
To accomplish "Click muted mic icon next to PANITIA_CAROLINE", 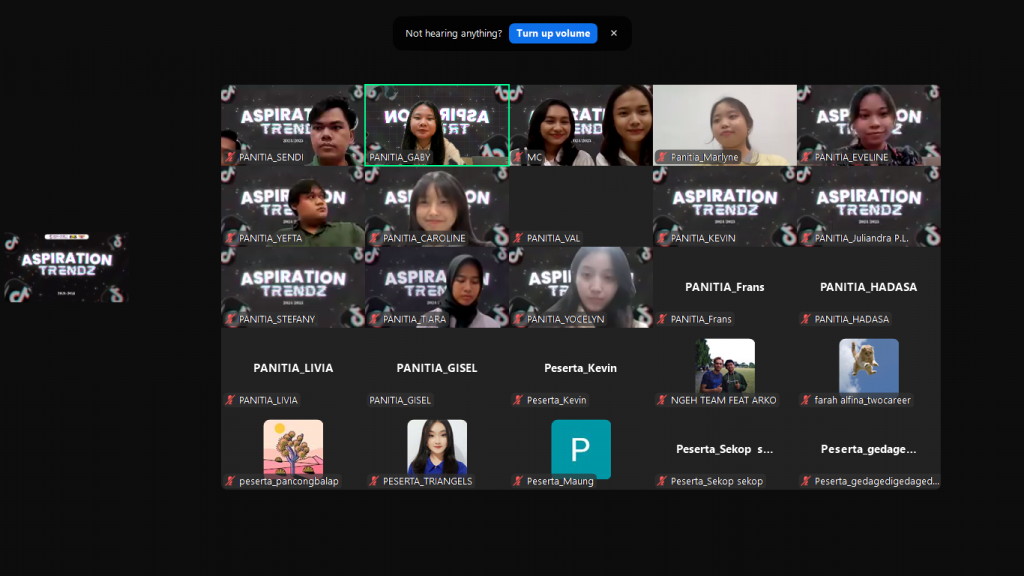I will click(x=374, y=238).
